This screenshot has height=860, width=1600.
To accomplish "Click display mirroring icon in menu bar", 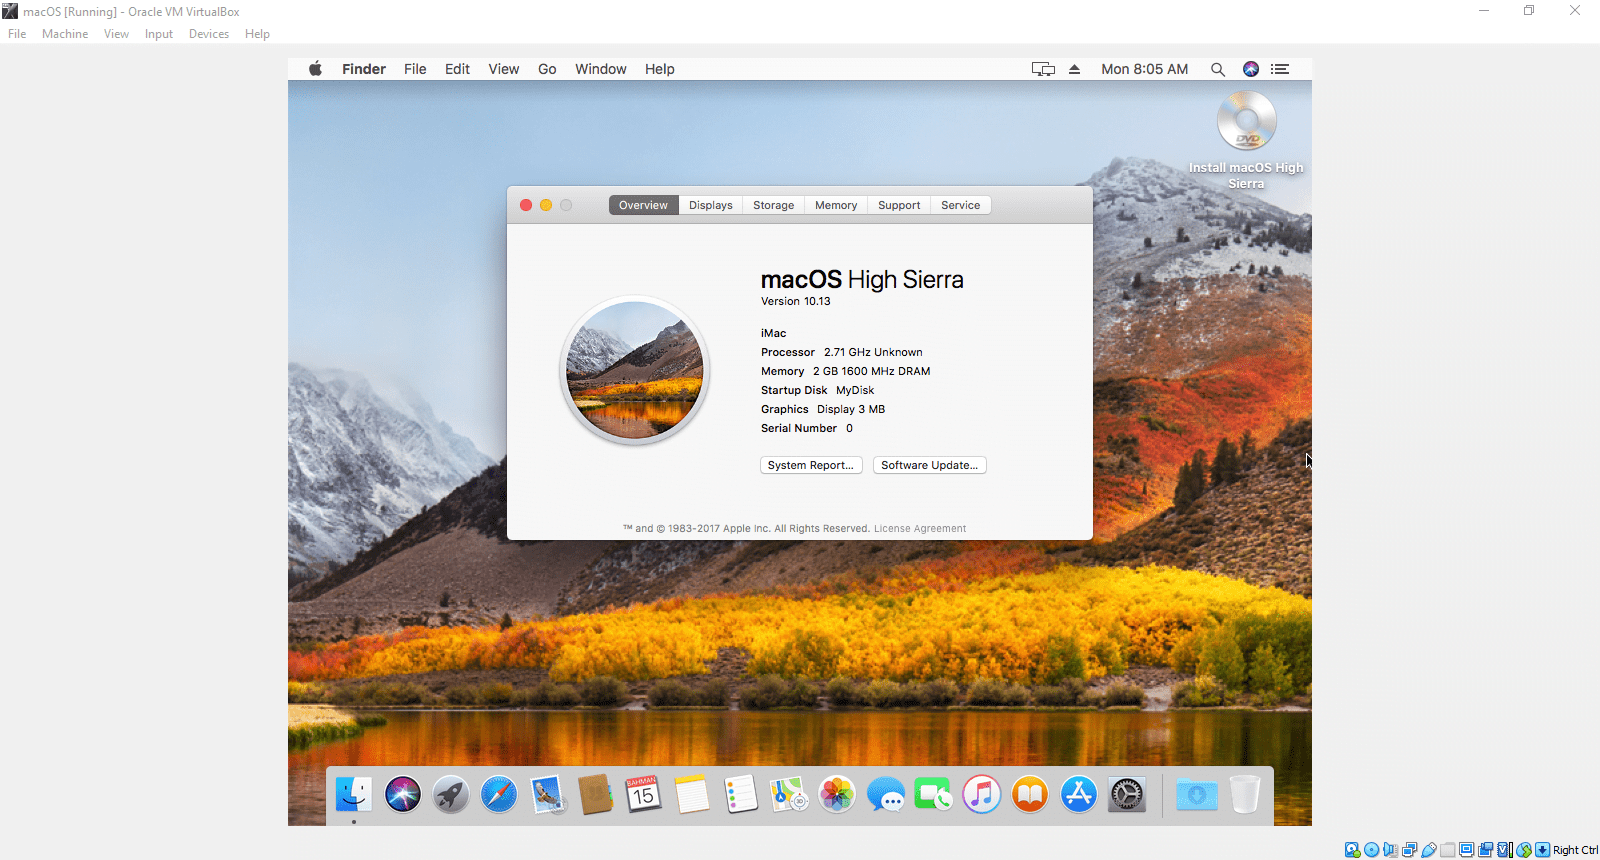I will pyautogui.click(x=1043, y=69).
